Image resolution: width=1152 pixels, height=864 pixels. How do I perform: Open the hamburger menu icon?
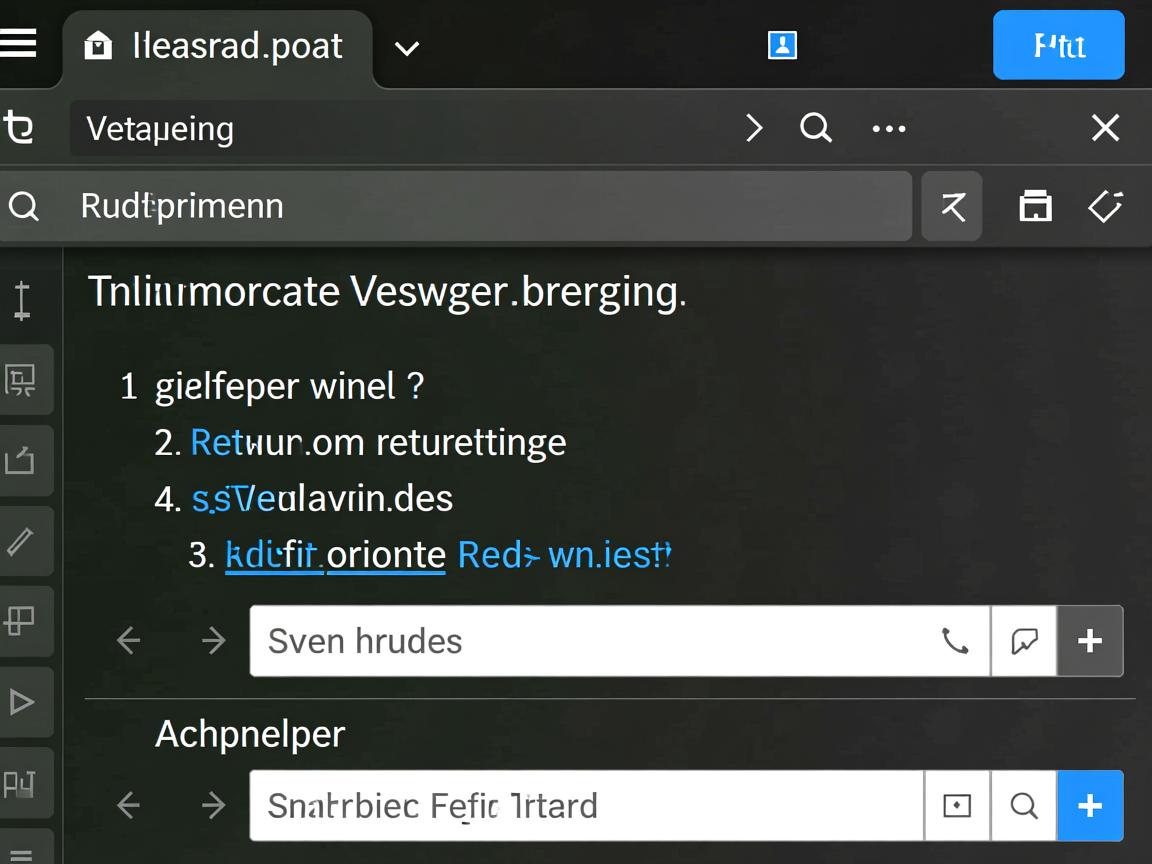[18, 44]
